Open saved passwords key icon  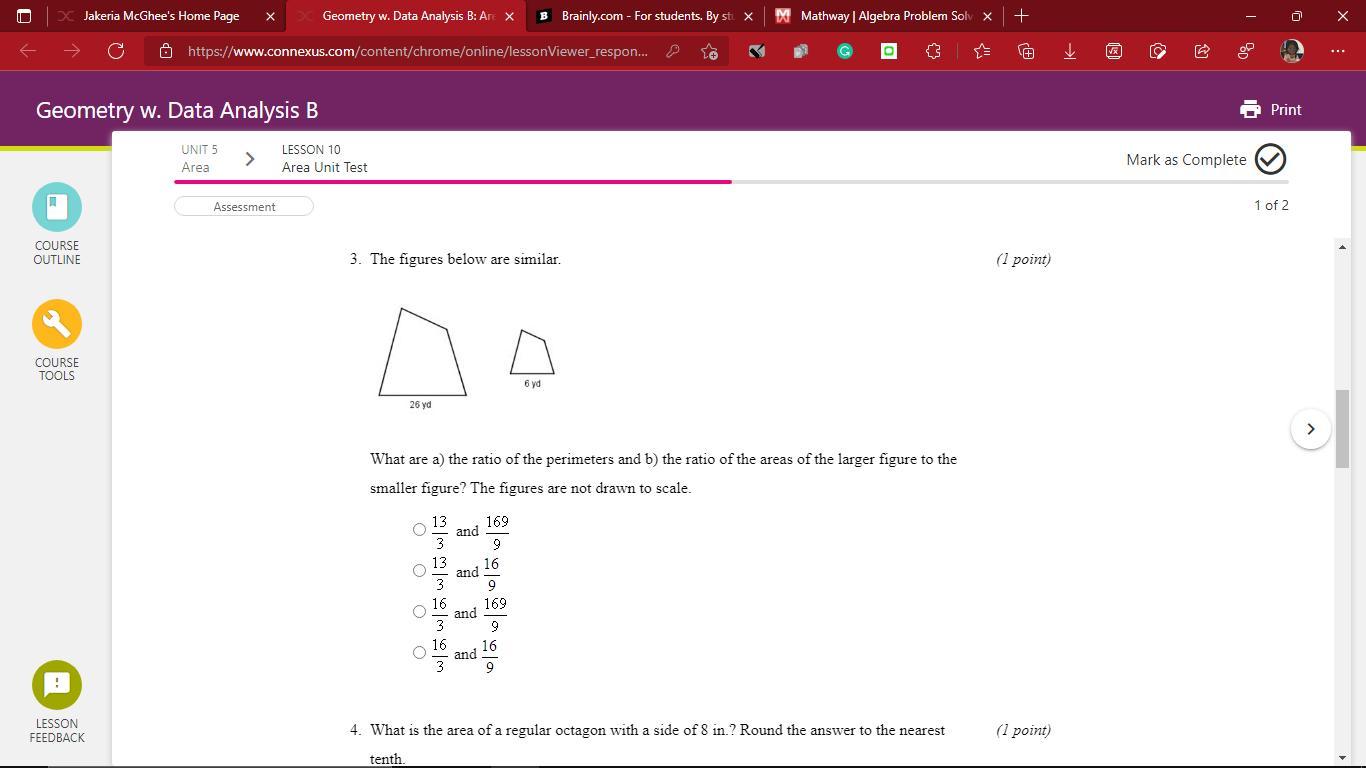673,51
